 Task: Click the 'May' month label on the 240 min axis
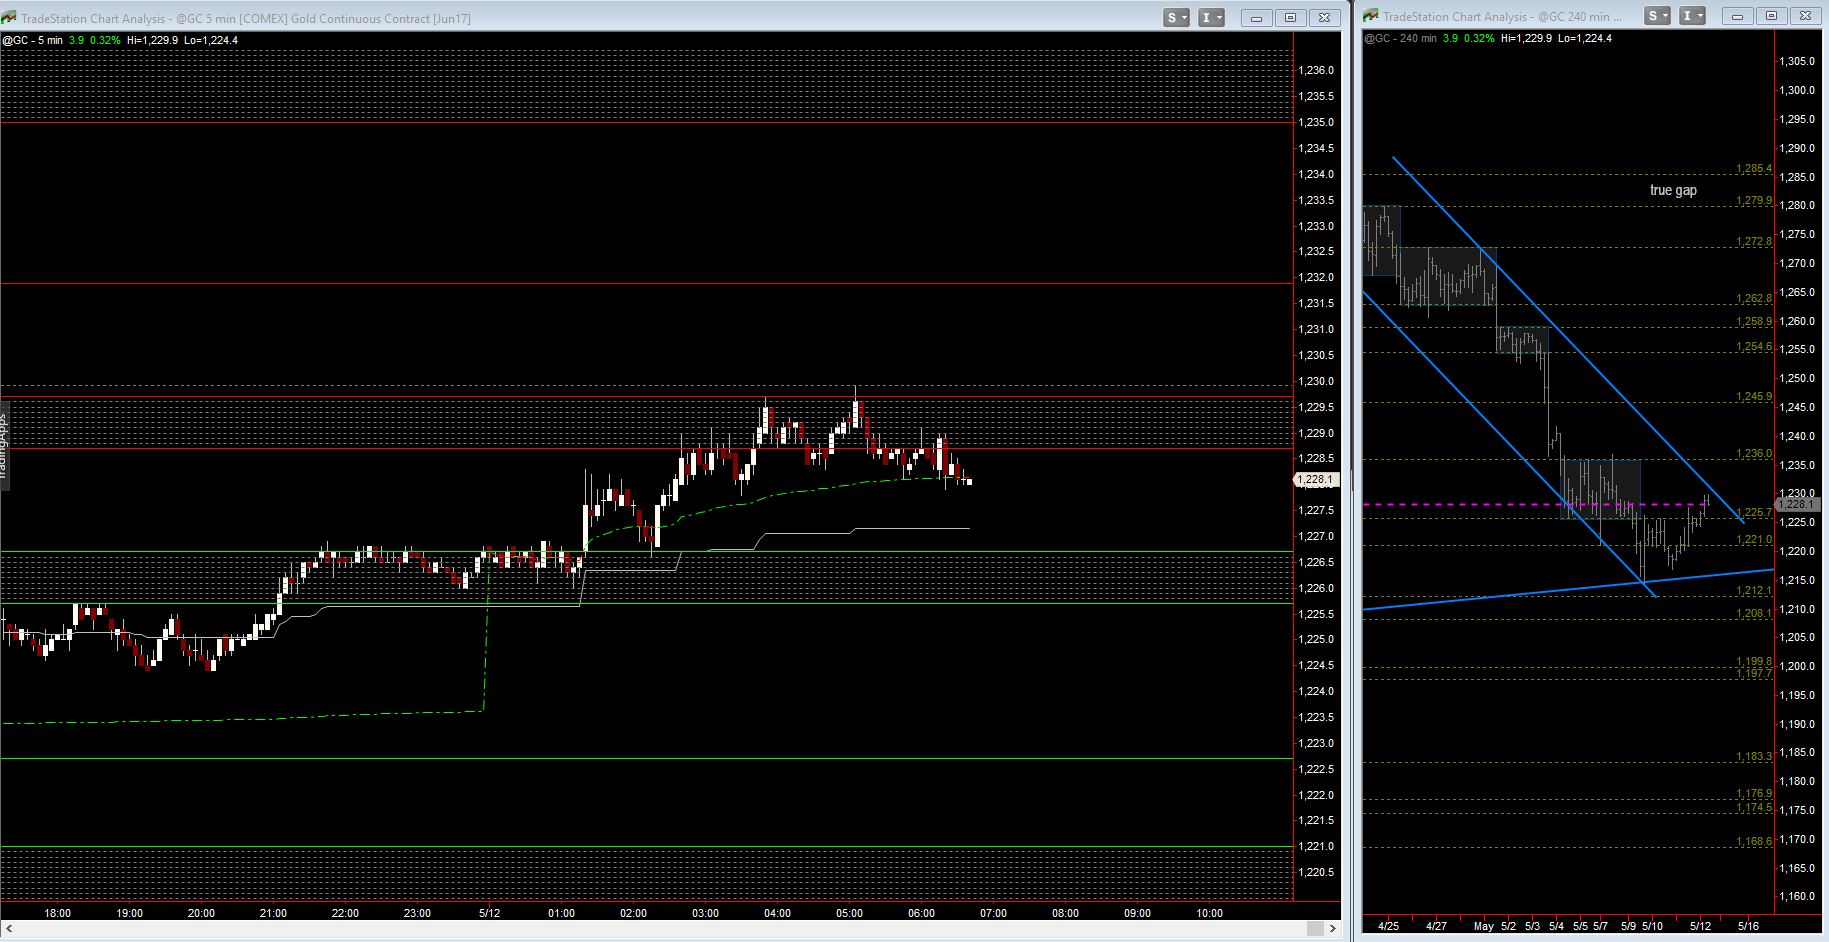[x=1484, y=926]
